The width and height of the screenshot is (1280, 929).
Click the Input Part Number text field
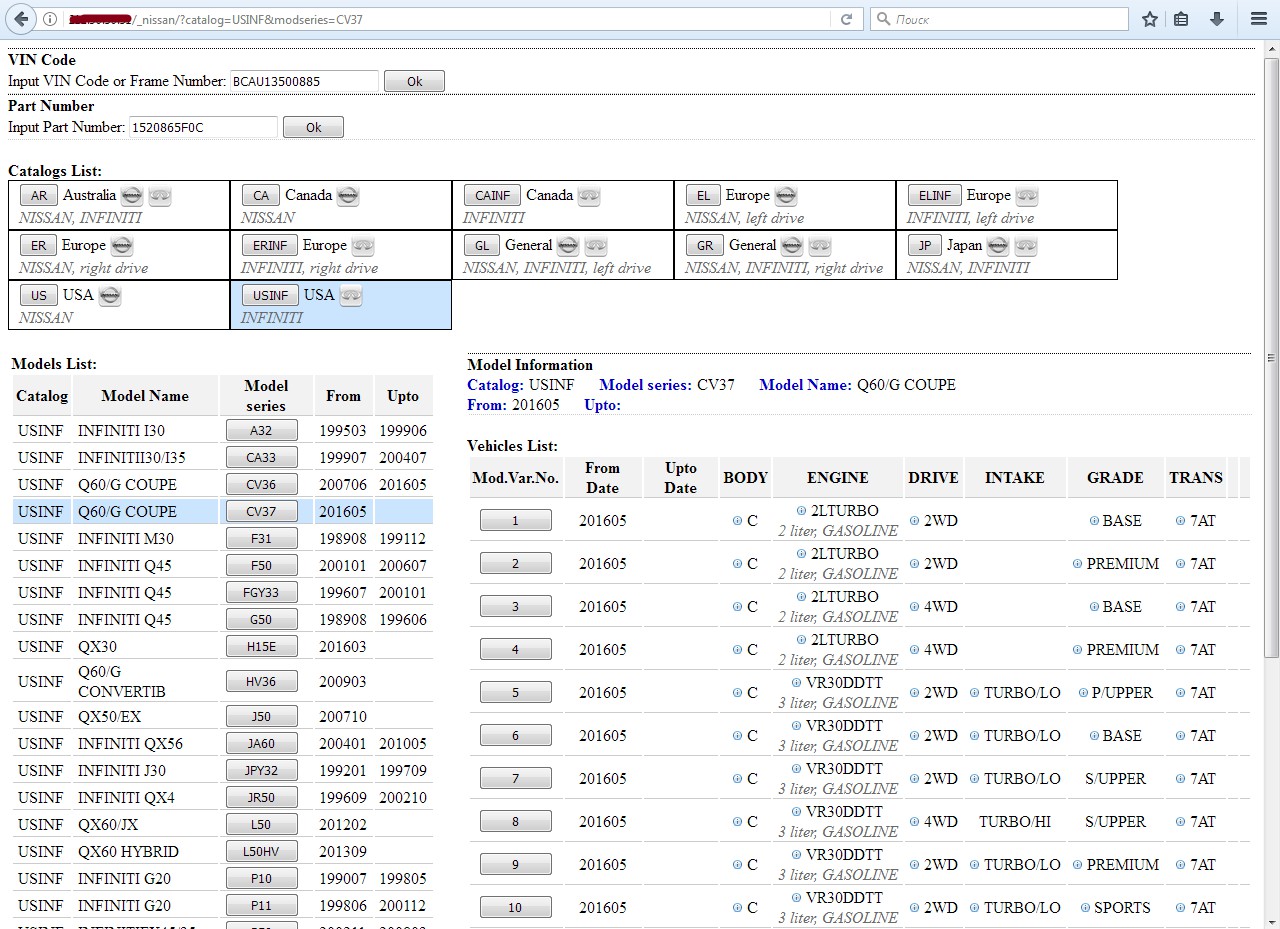click(203, 128)
